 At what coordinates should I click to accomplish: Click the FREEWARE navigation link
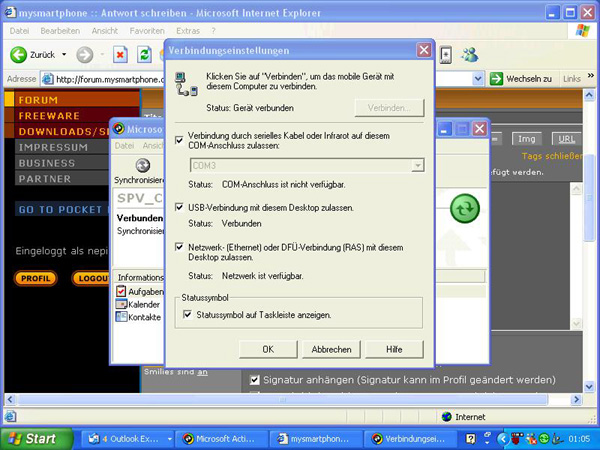[49, 116]
